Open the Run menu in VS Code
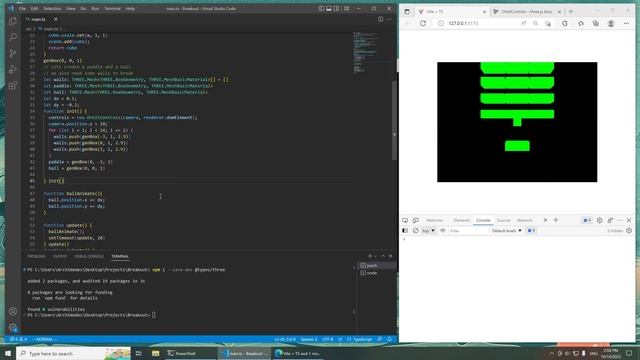Viewport: 640px width, 360px height. coord(95,8)
